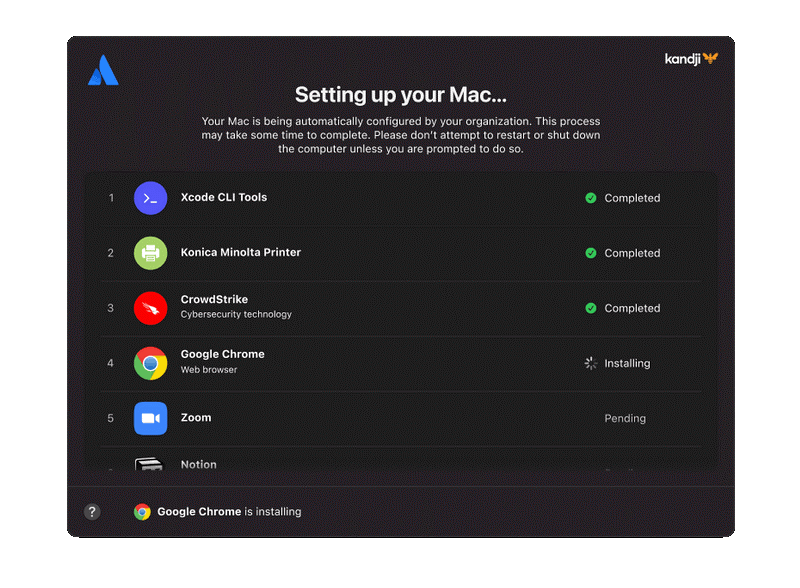
Task: Select the 'CrowdStrike' app name
Action: [x=214, y=300]
